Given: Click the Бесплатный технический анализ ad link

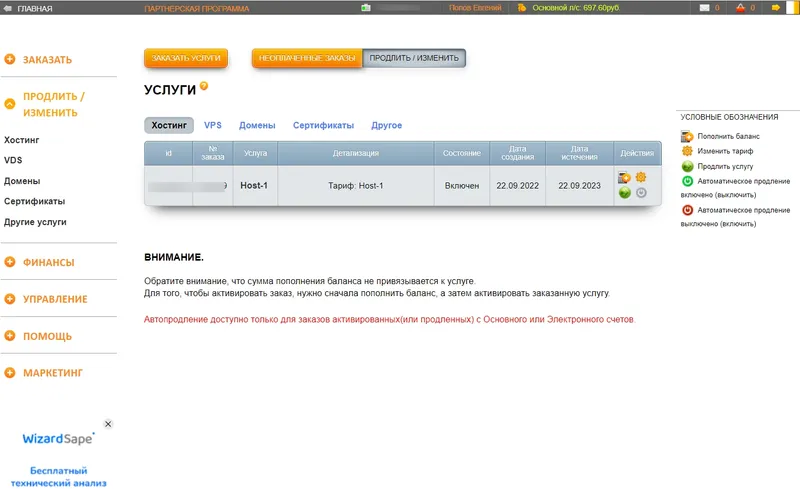Looking at the screenshot, I should (59, 477).
